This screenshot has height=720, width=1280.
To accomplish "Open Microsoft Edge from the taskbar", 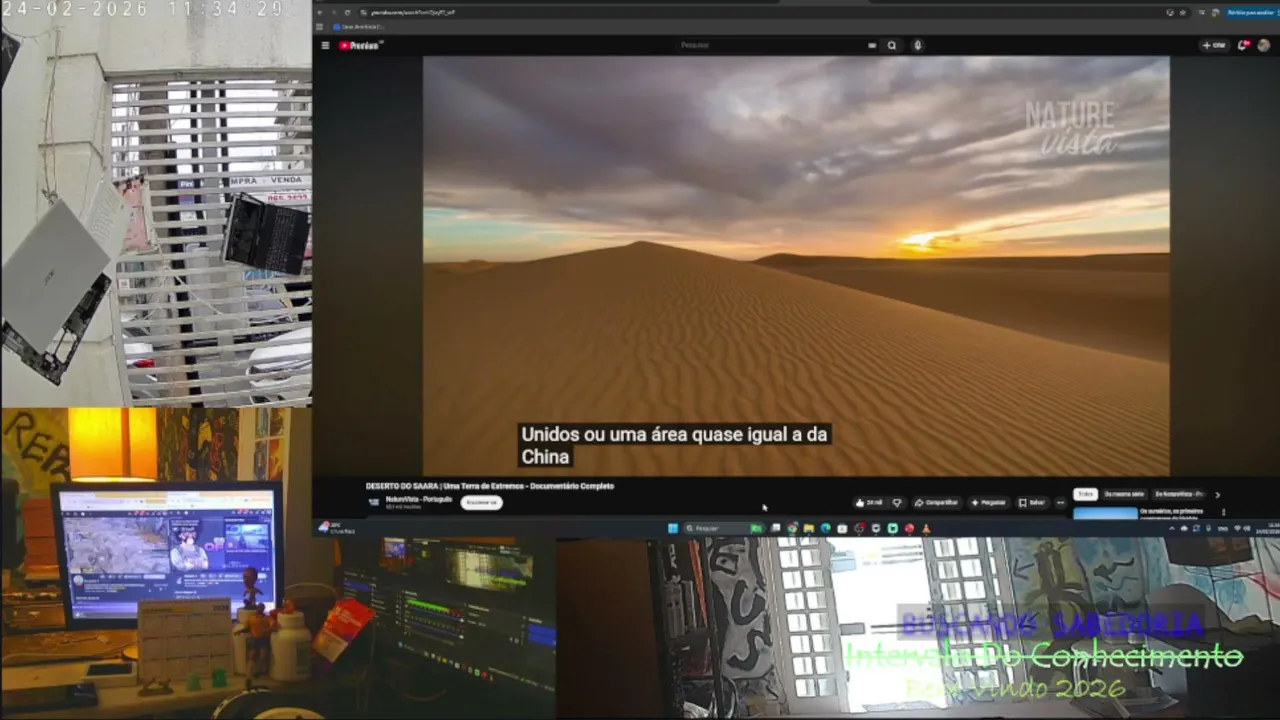I will 825,528.
